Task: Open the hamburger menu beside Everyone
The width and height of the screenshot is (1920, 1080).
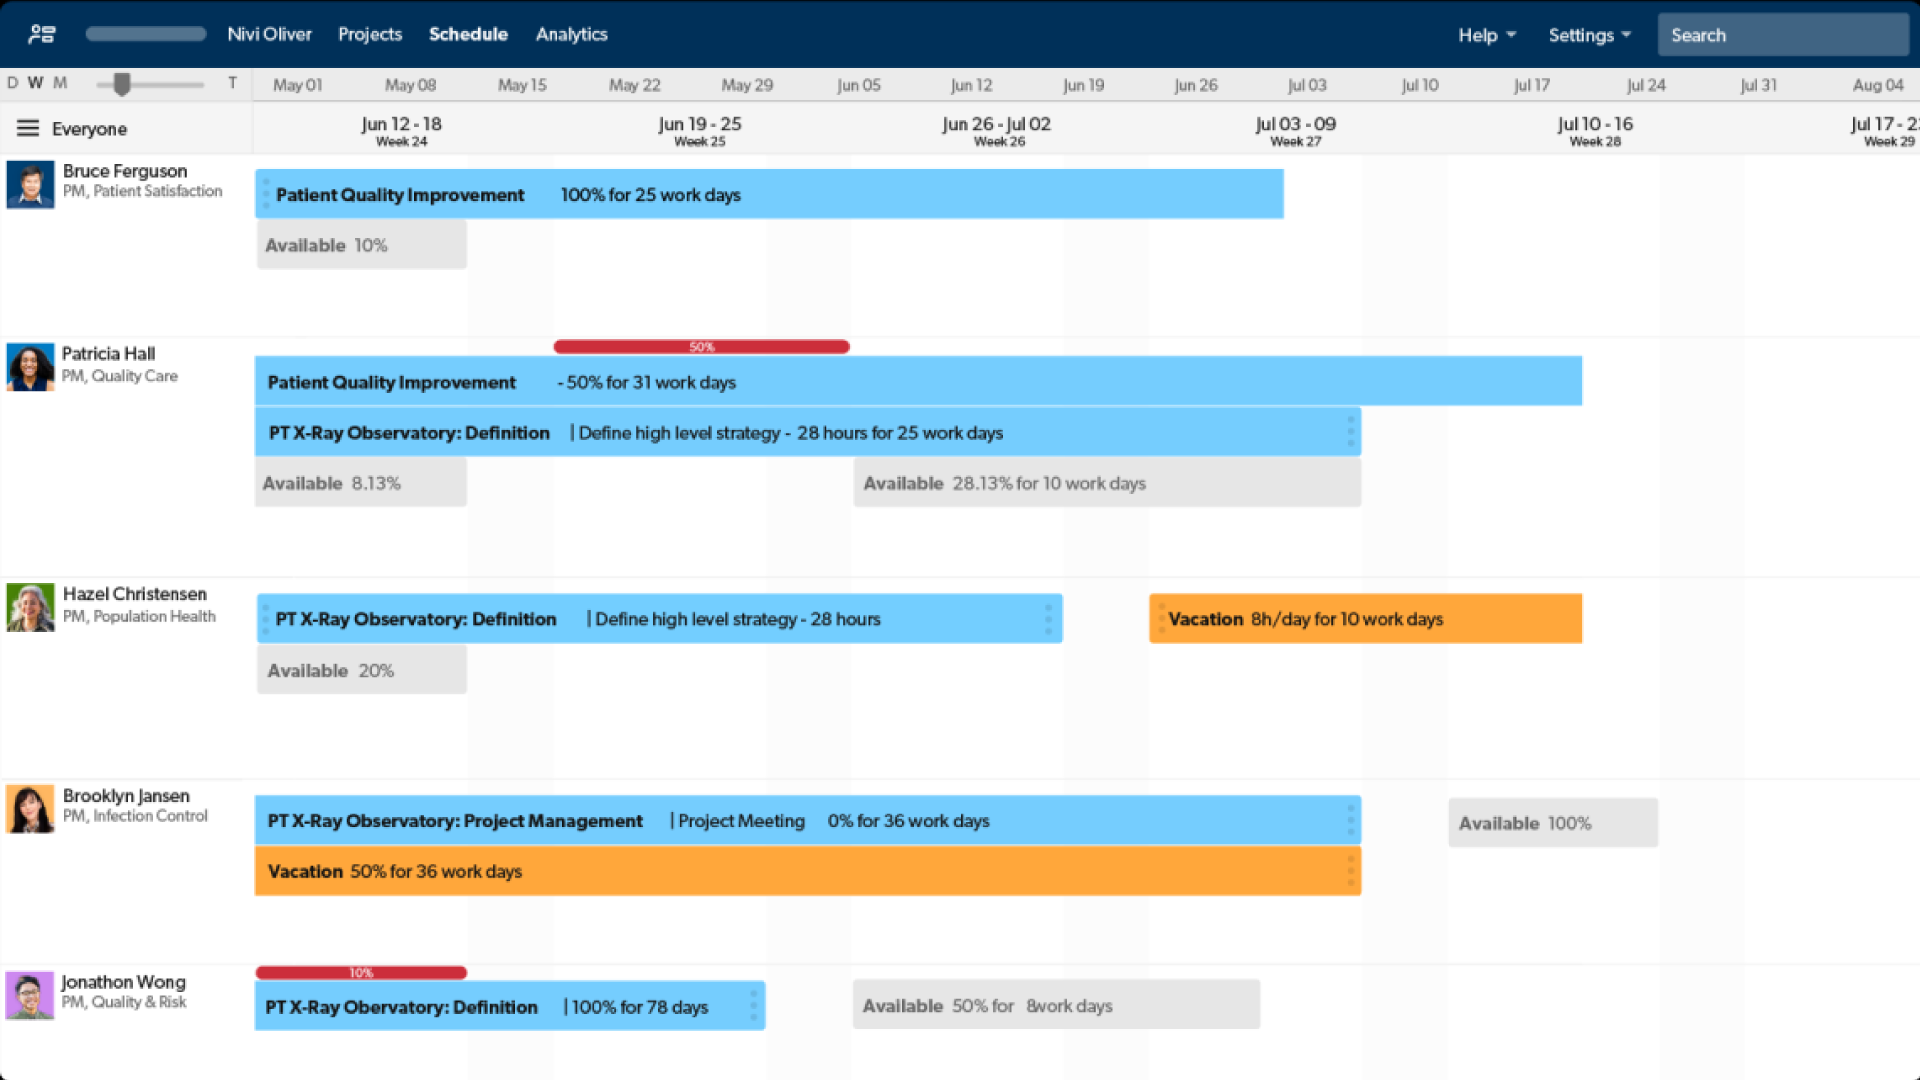Action: pos(28,128)
